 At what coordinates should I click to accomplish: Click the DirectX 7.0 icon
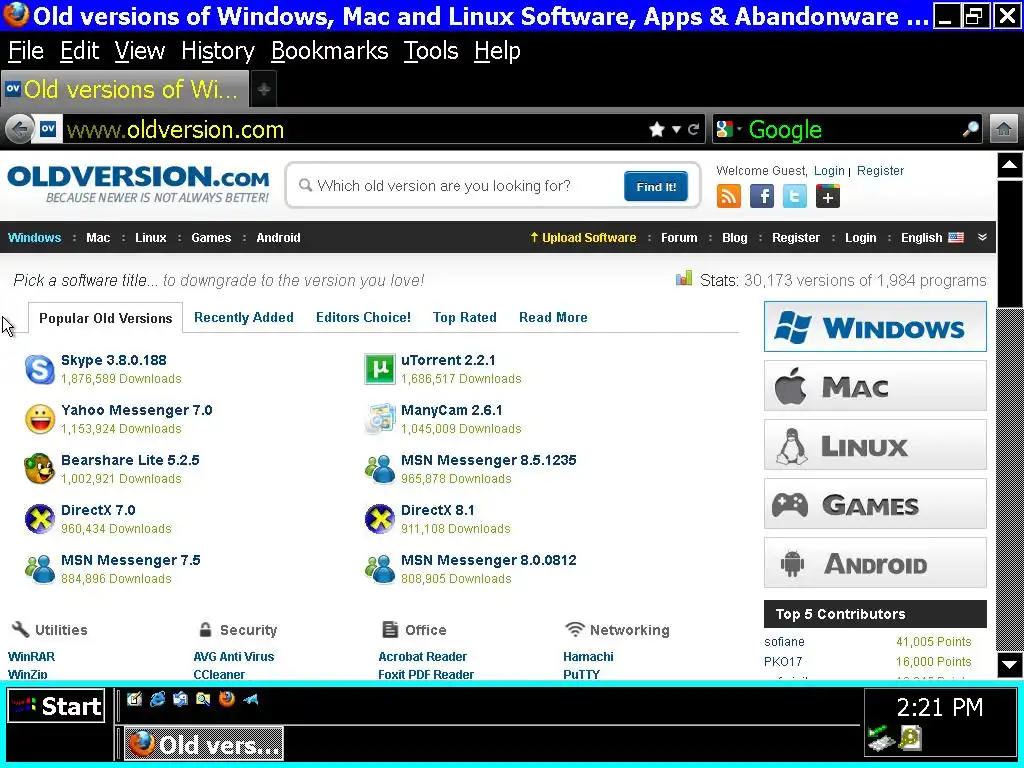coord(39,519)
